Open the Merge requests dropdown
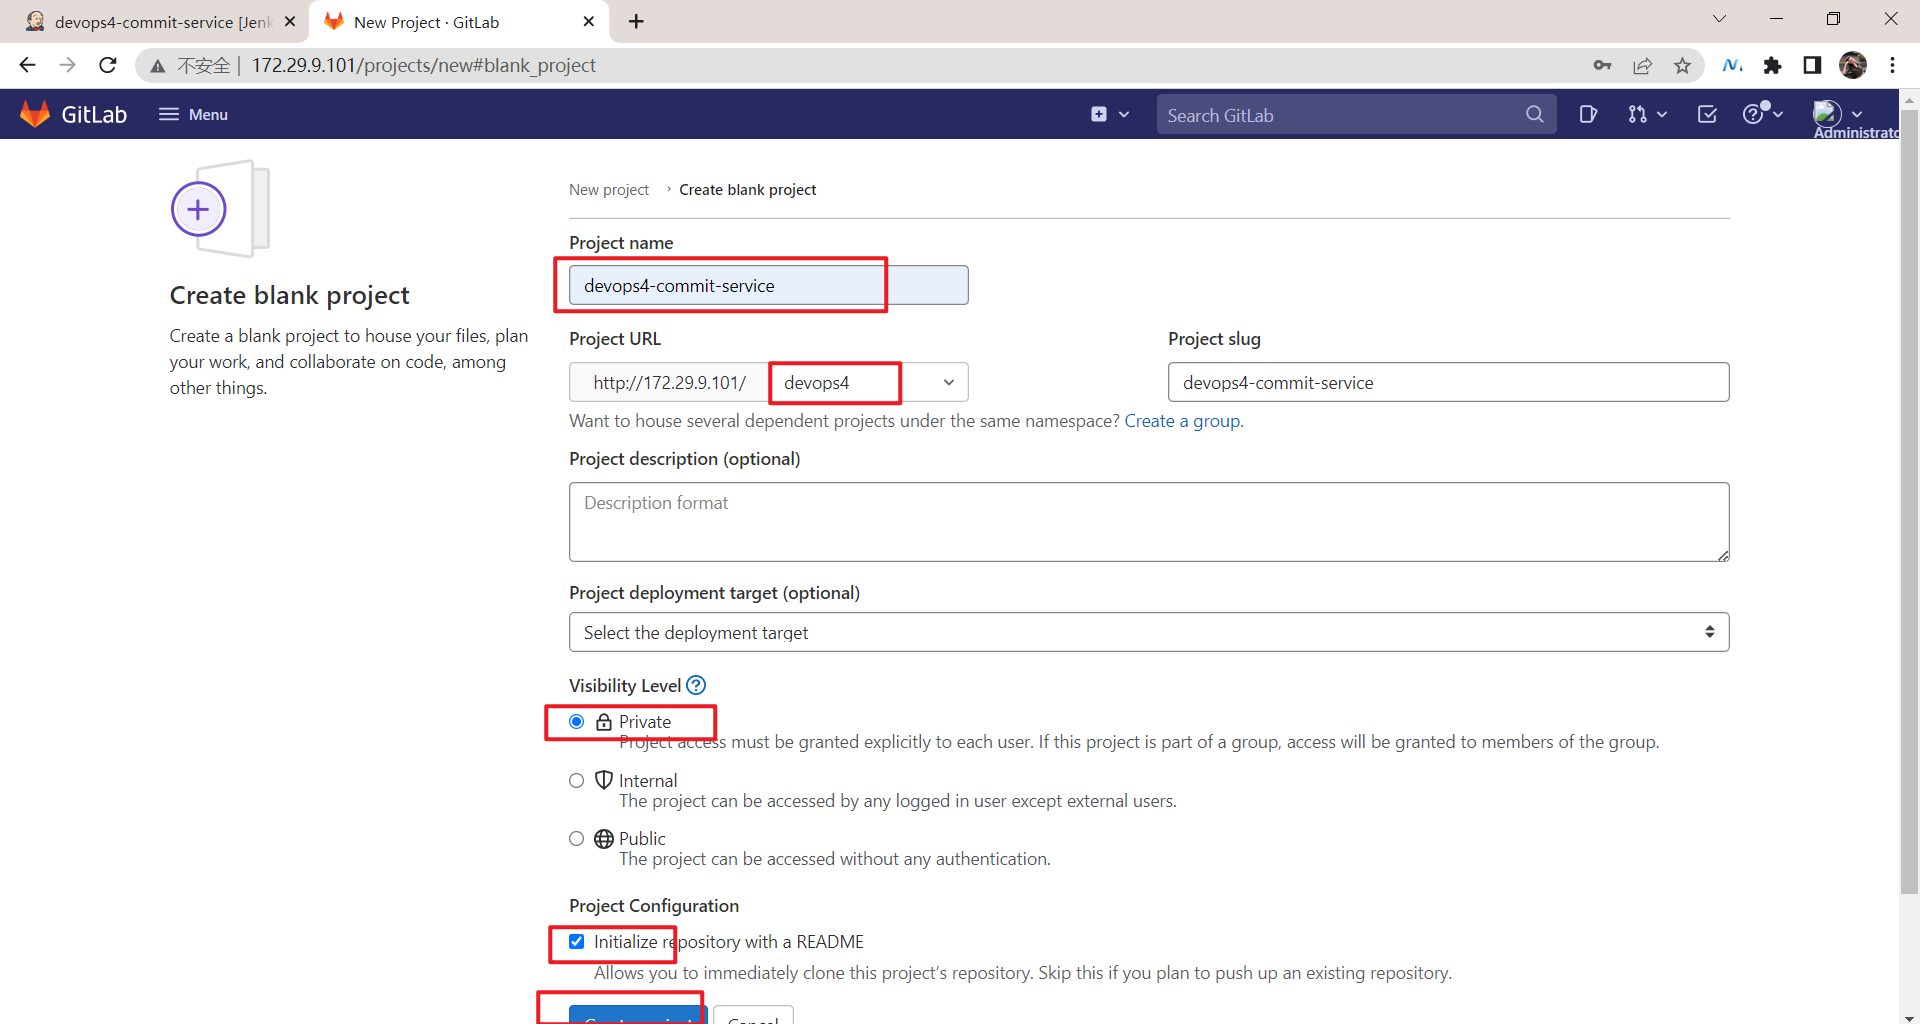The height and width of the screenshot is (1024, 1920). pyautogui.click(x=1647, y=114)
